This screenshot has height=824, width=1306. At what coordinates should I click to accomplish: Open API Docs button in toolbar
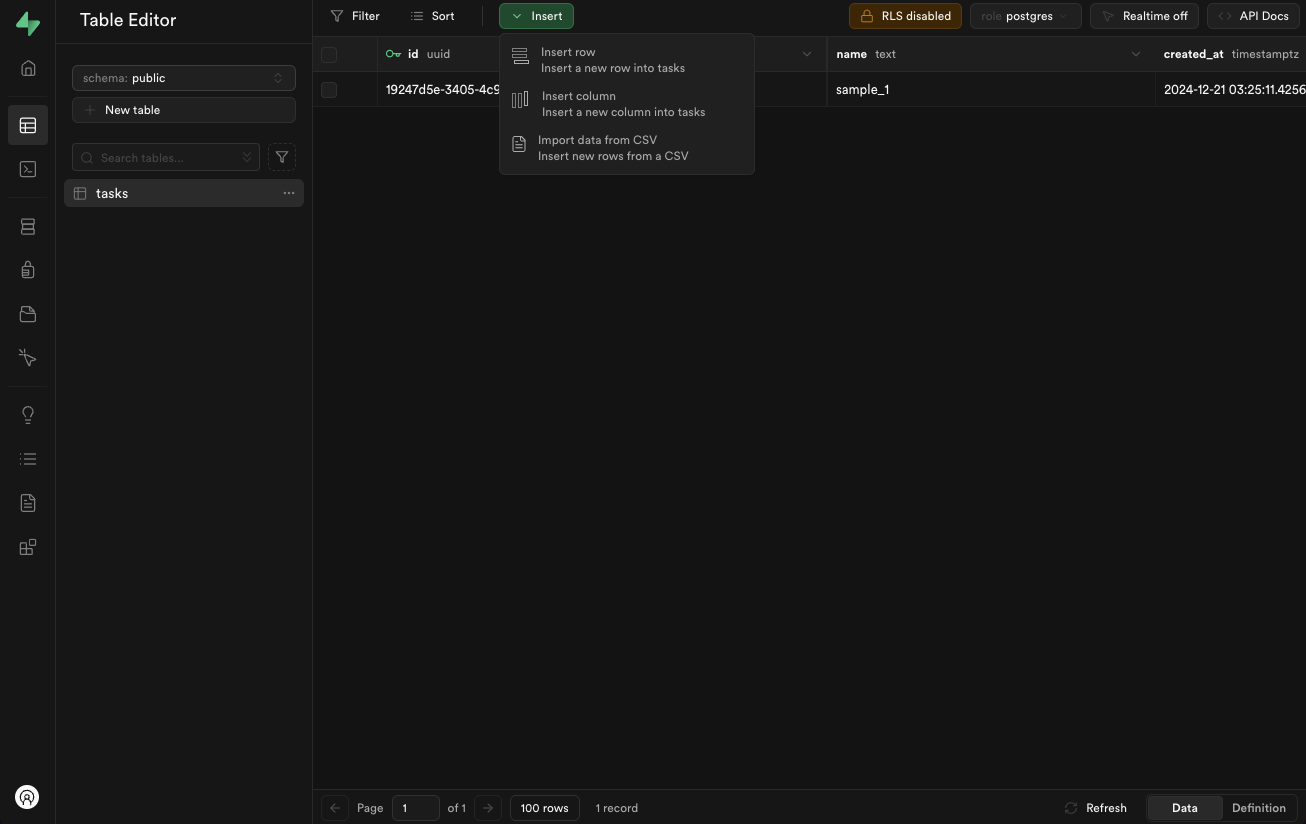pos(1253,16)
